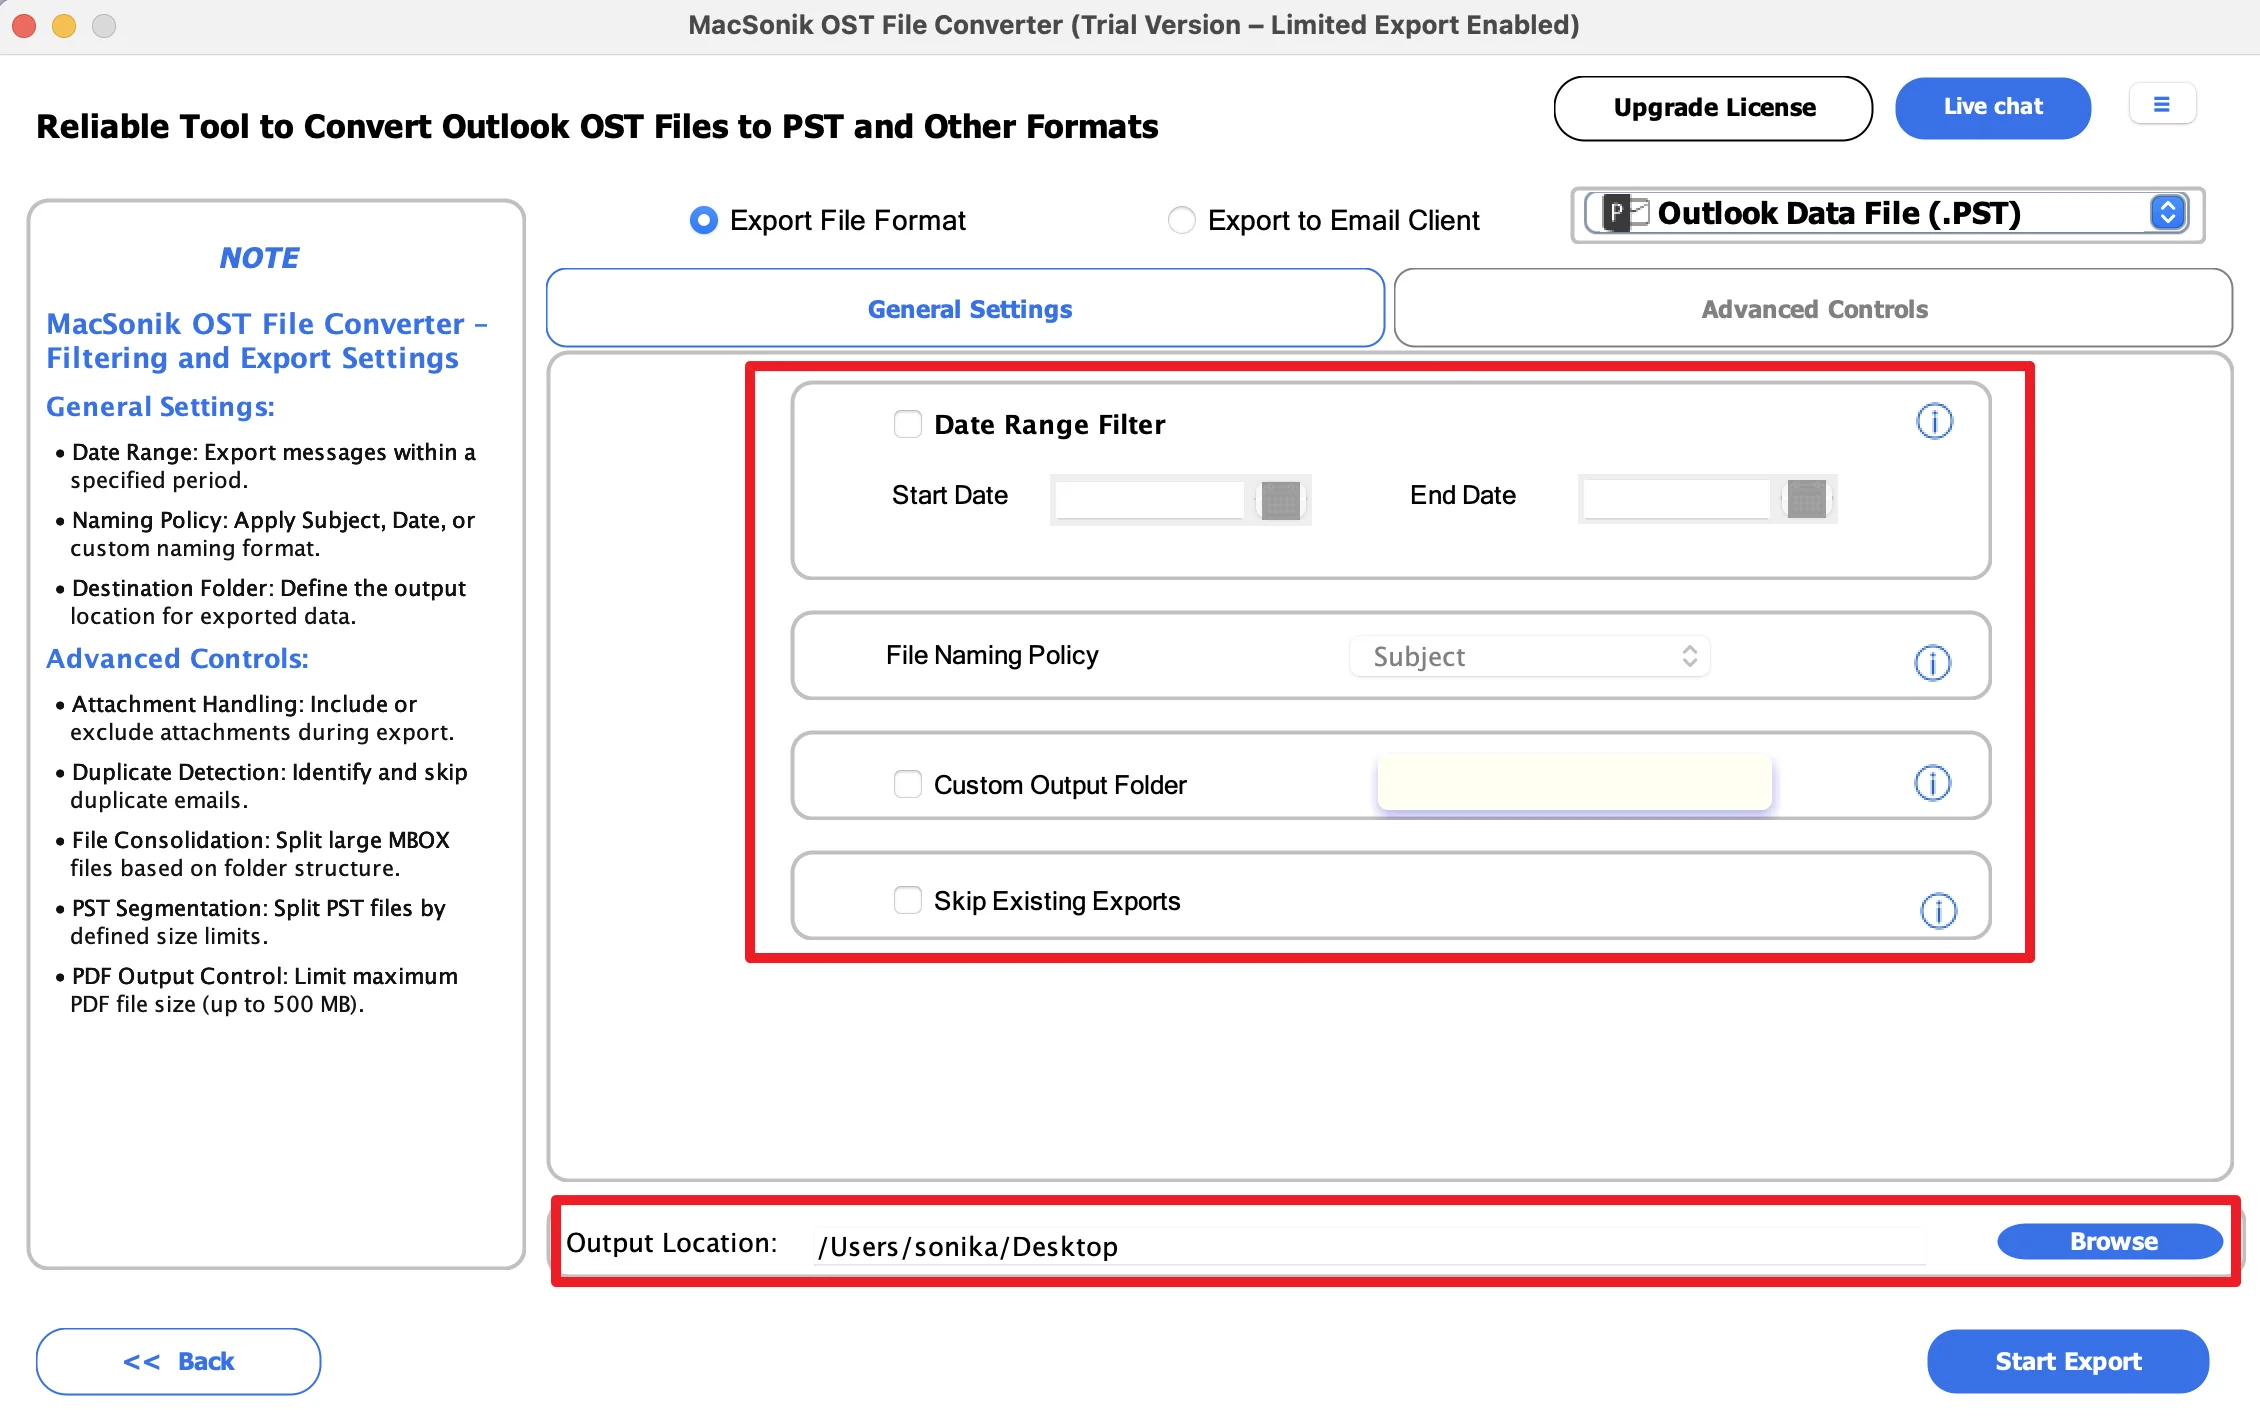Click the window's red close button
The width and height of the screenshot is (2260, 1426).
(x=25, y=25)
